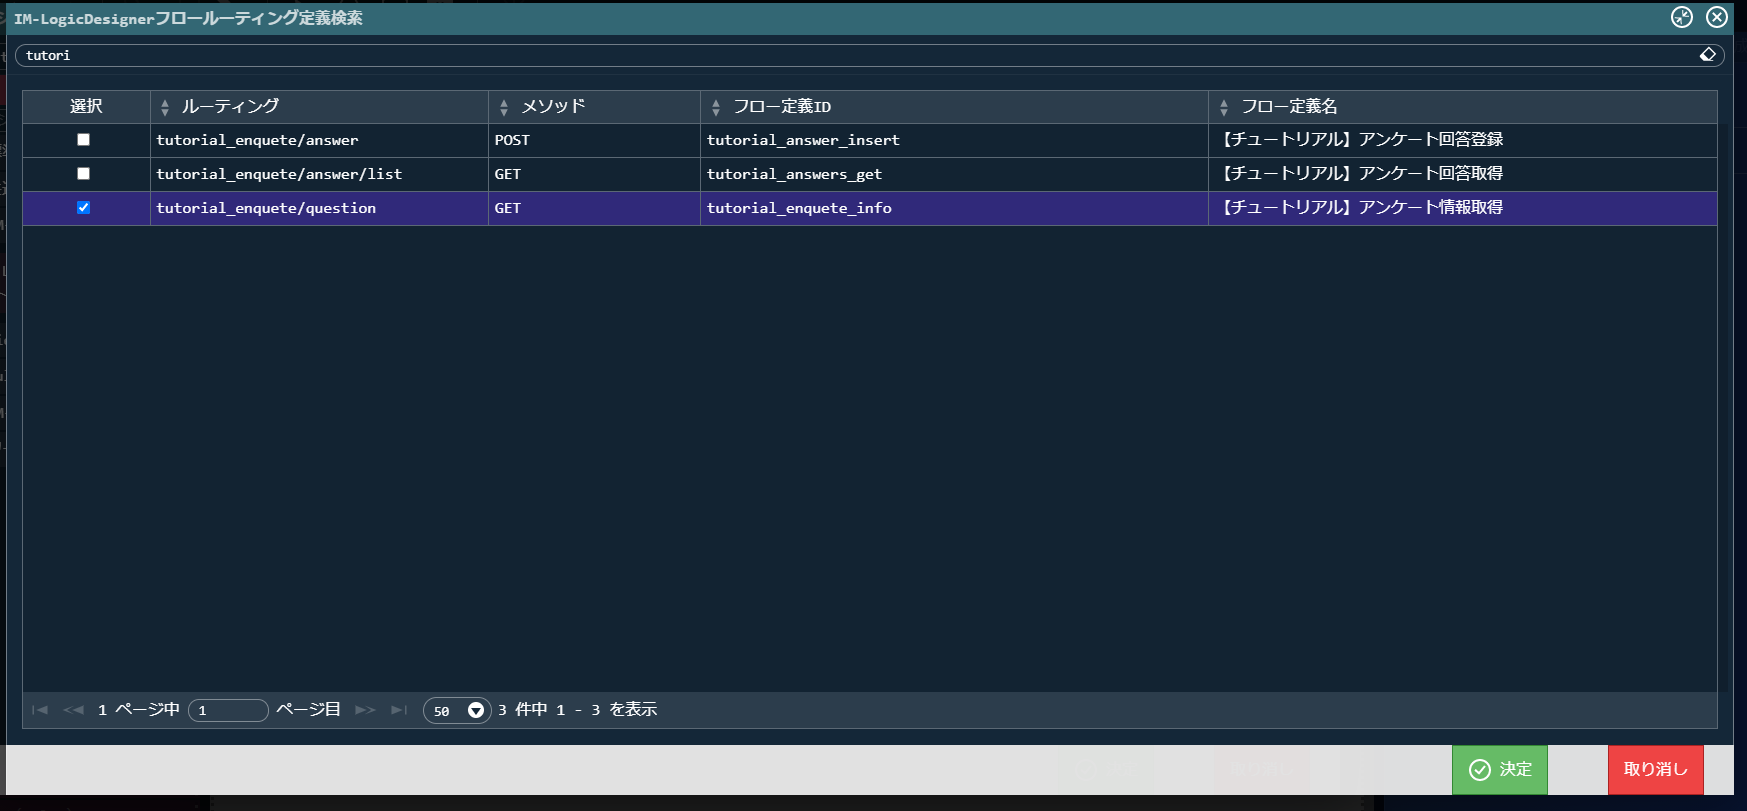The image size is (1747, 811).
Task: Click tutorial_enquete_info flow ID cell
Action: click(954, 208)
